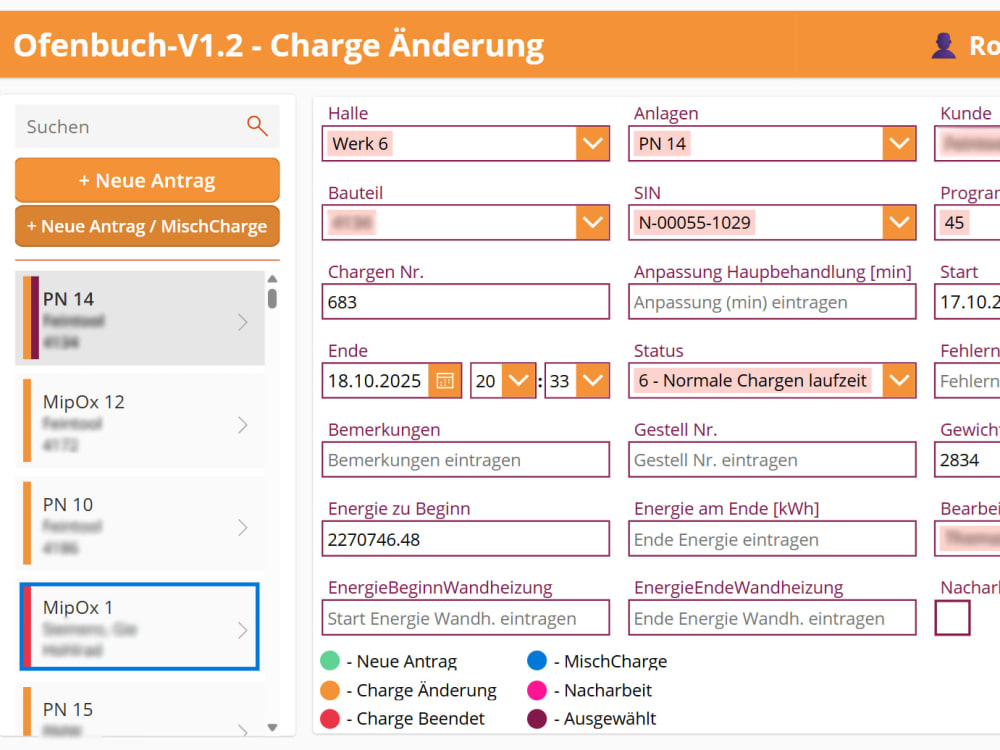Expand the Status dropdown
Viewport: 1000px width, 750px height.
point(899,381)
